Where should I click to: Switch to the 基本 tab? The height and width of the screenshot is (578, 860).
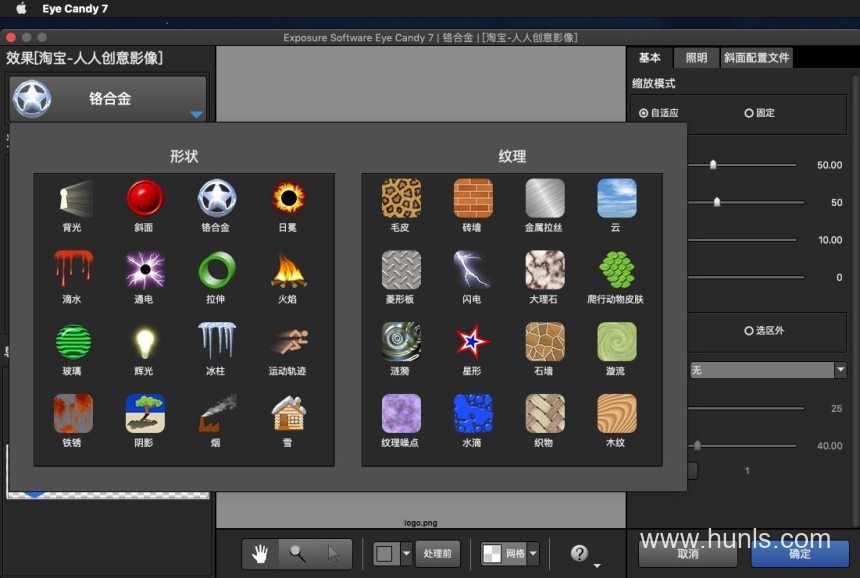(650, 58)
